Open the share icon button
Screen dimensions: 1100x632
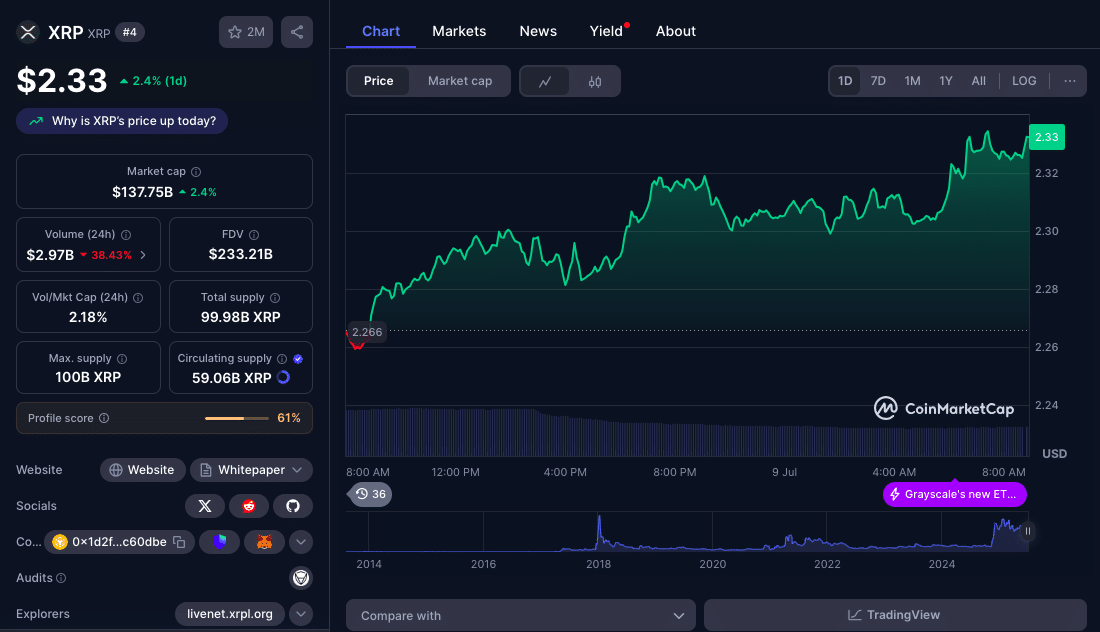coord(297,32)
